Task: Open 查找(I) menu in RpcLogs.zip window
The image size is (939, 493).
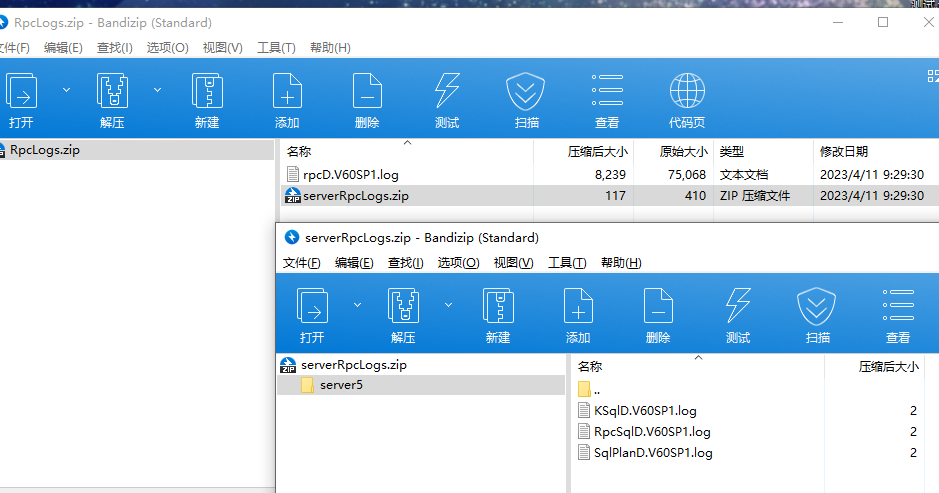Action: point(114,48)
